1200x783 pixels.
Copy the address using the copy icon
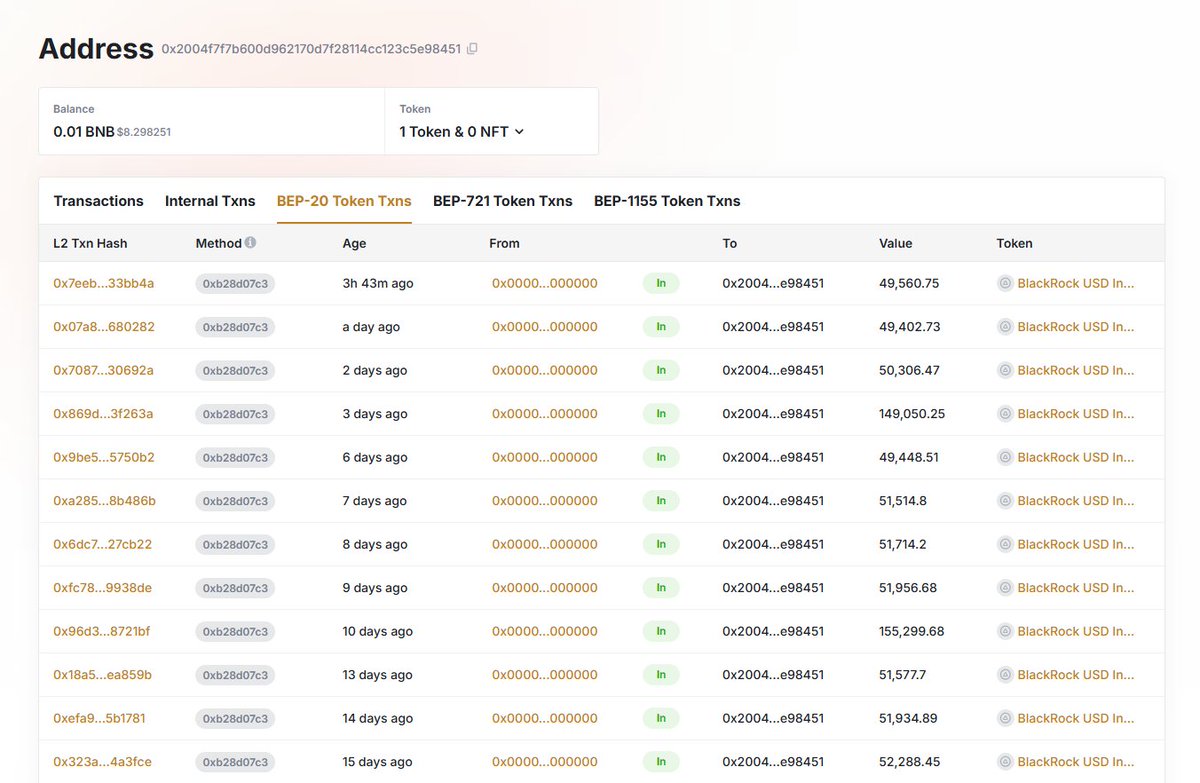[x=473, y=47]
